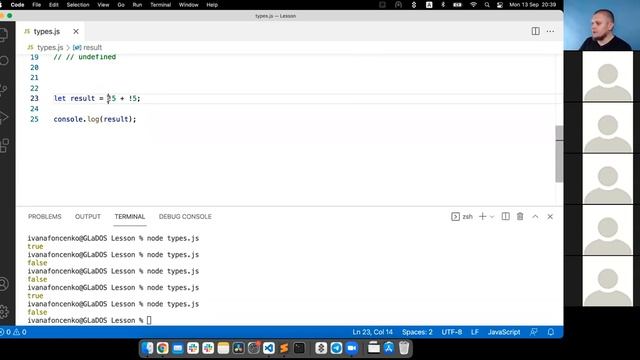Open the Edit menu

(53, 5)
